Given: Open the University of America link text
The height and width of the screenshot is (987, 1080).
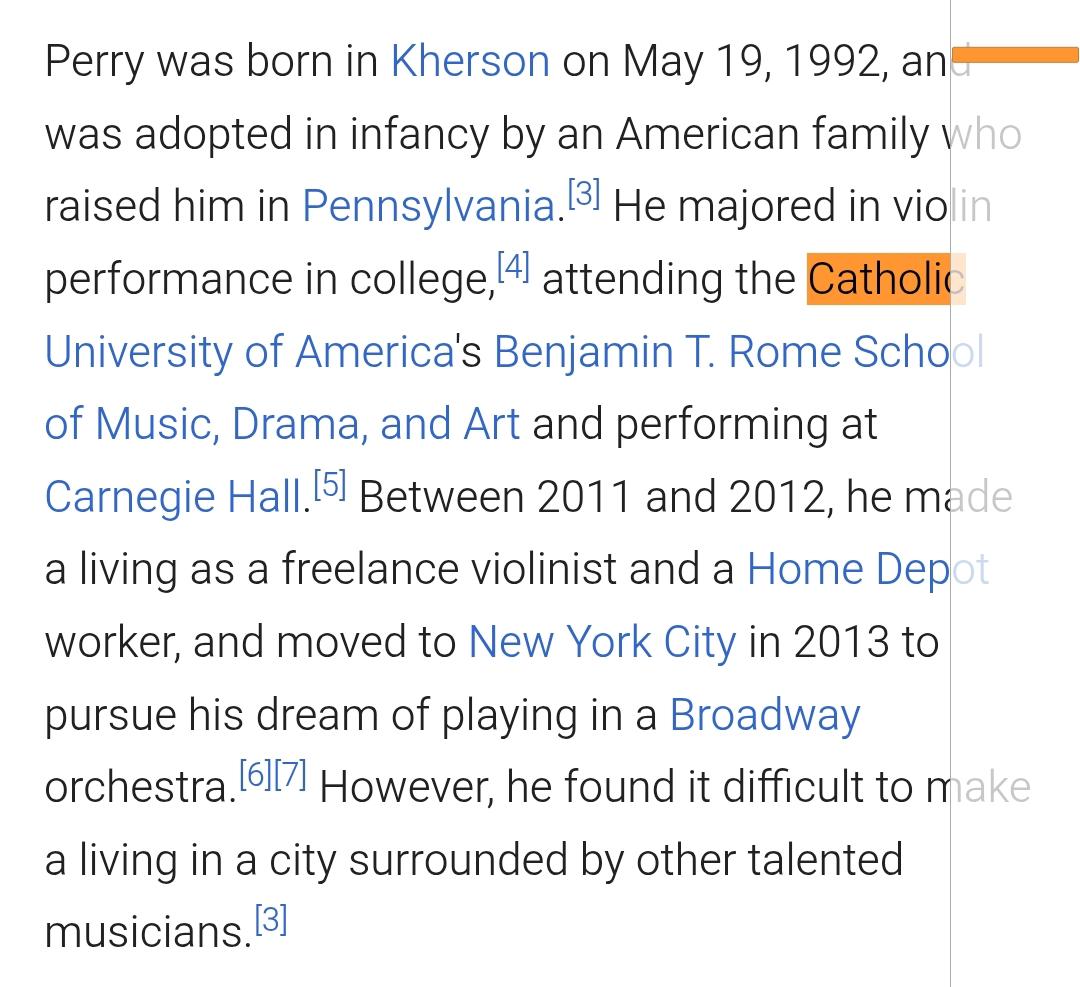Looking at the screenshot, I should tap(249, 352).
